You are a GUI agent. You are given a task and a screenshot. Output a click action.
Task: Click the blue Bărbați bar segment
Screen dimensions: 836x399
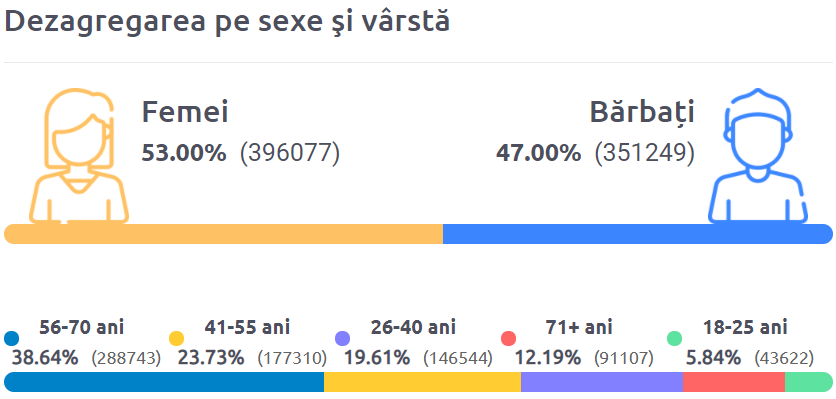coord(638,234)
